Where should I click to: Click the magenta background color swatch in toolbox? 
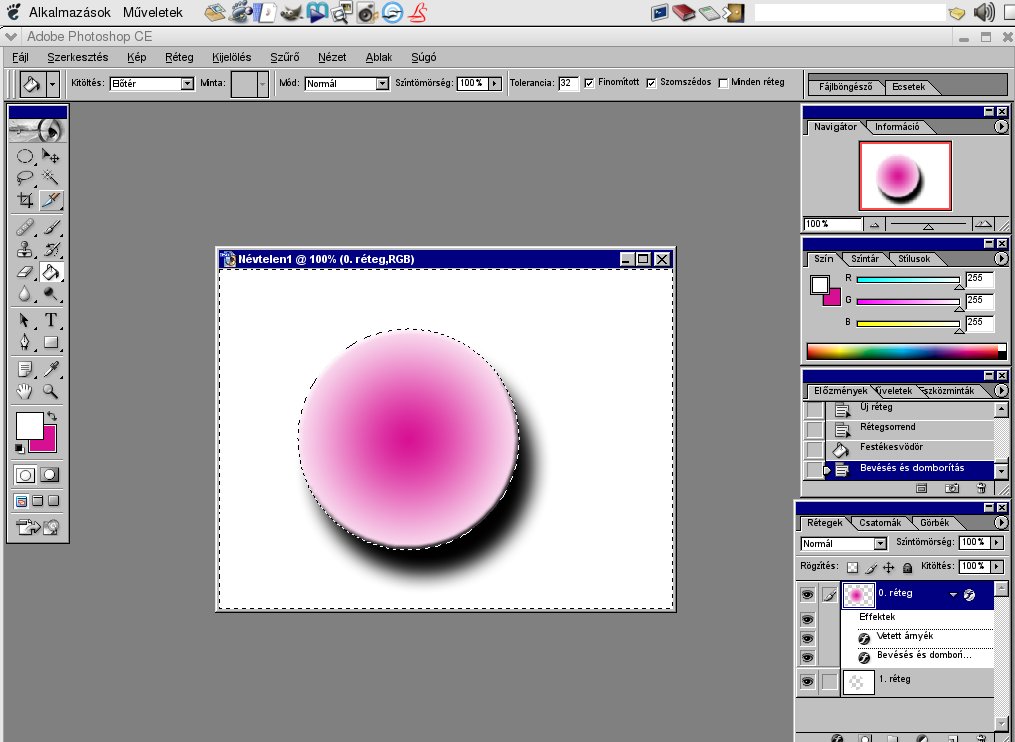click(46, 441)
